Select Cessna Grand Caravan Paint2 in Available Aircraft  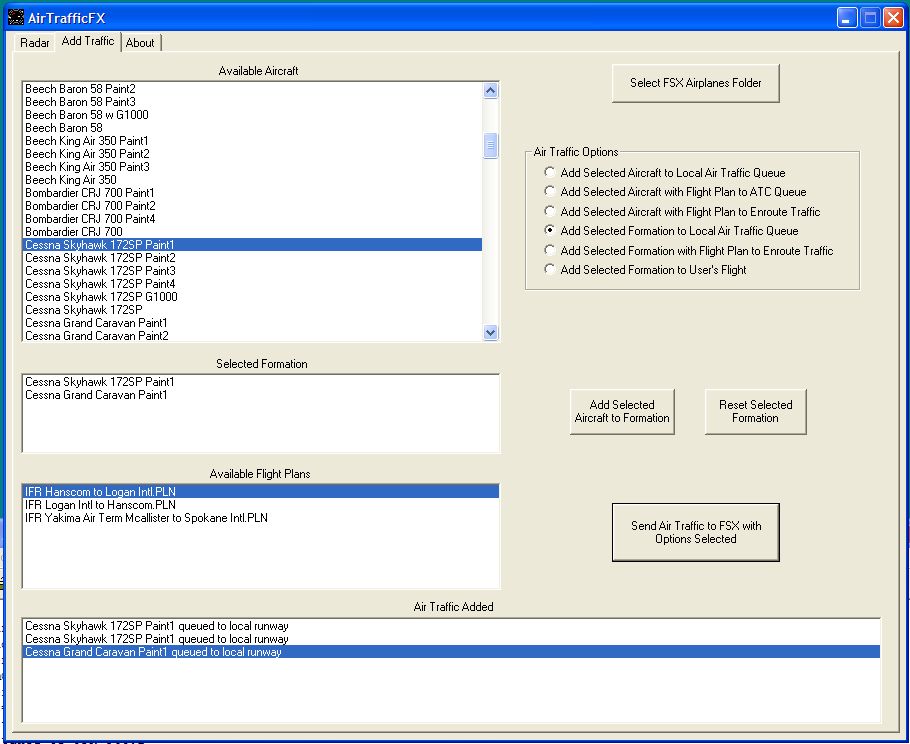pyautogui.click(x=252, y=335)
